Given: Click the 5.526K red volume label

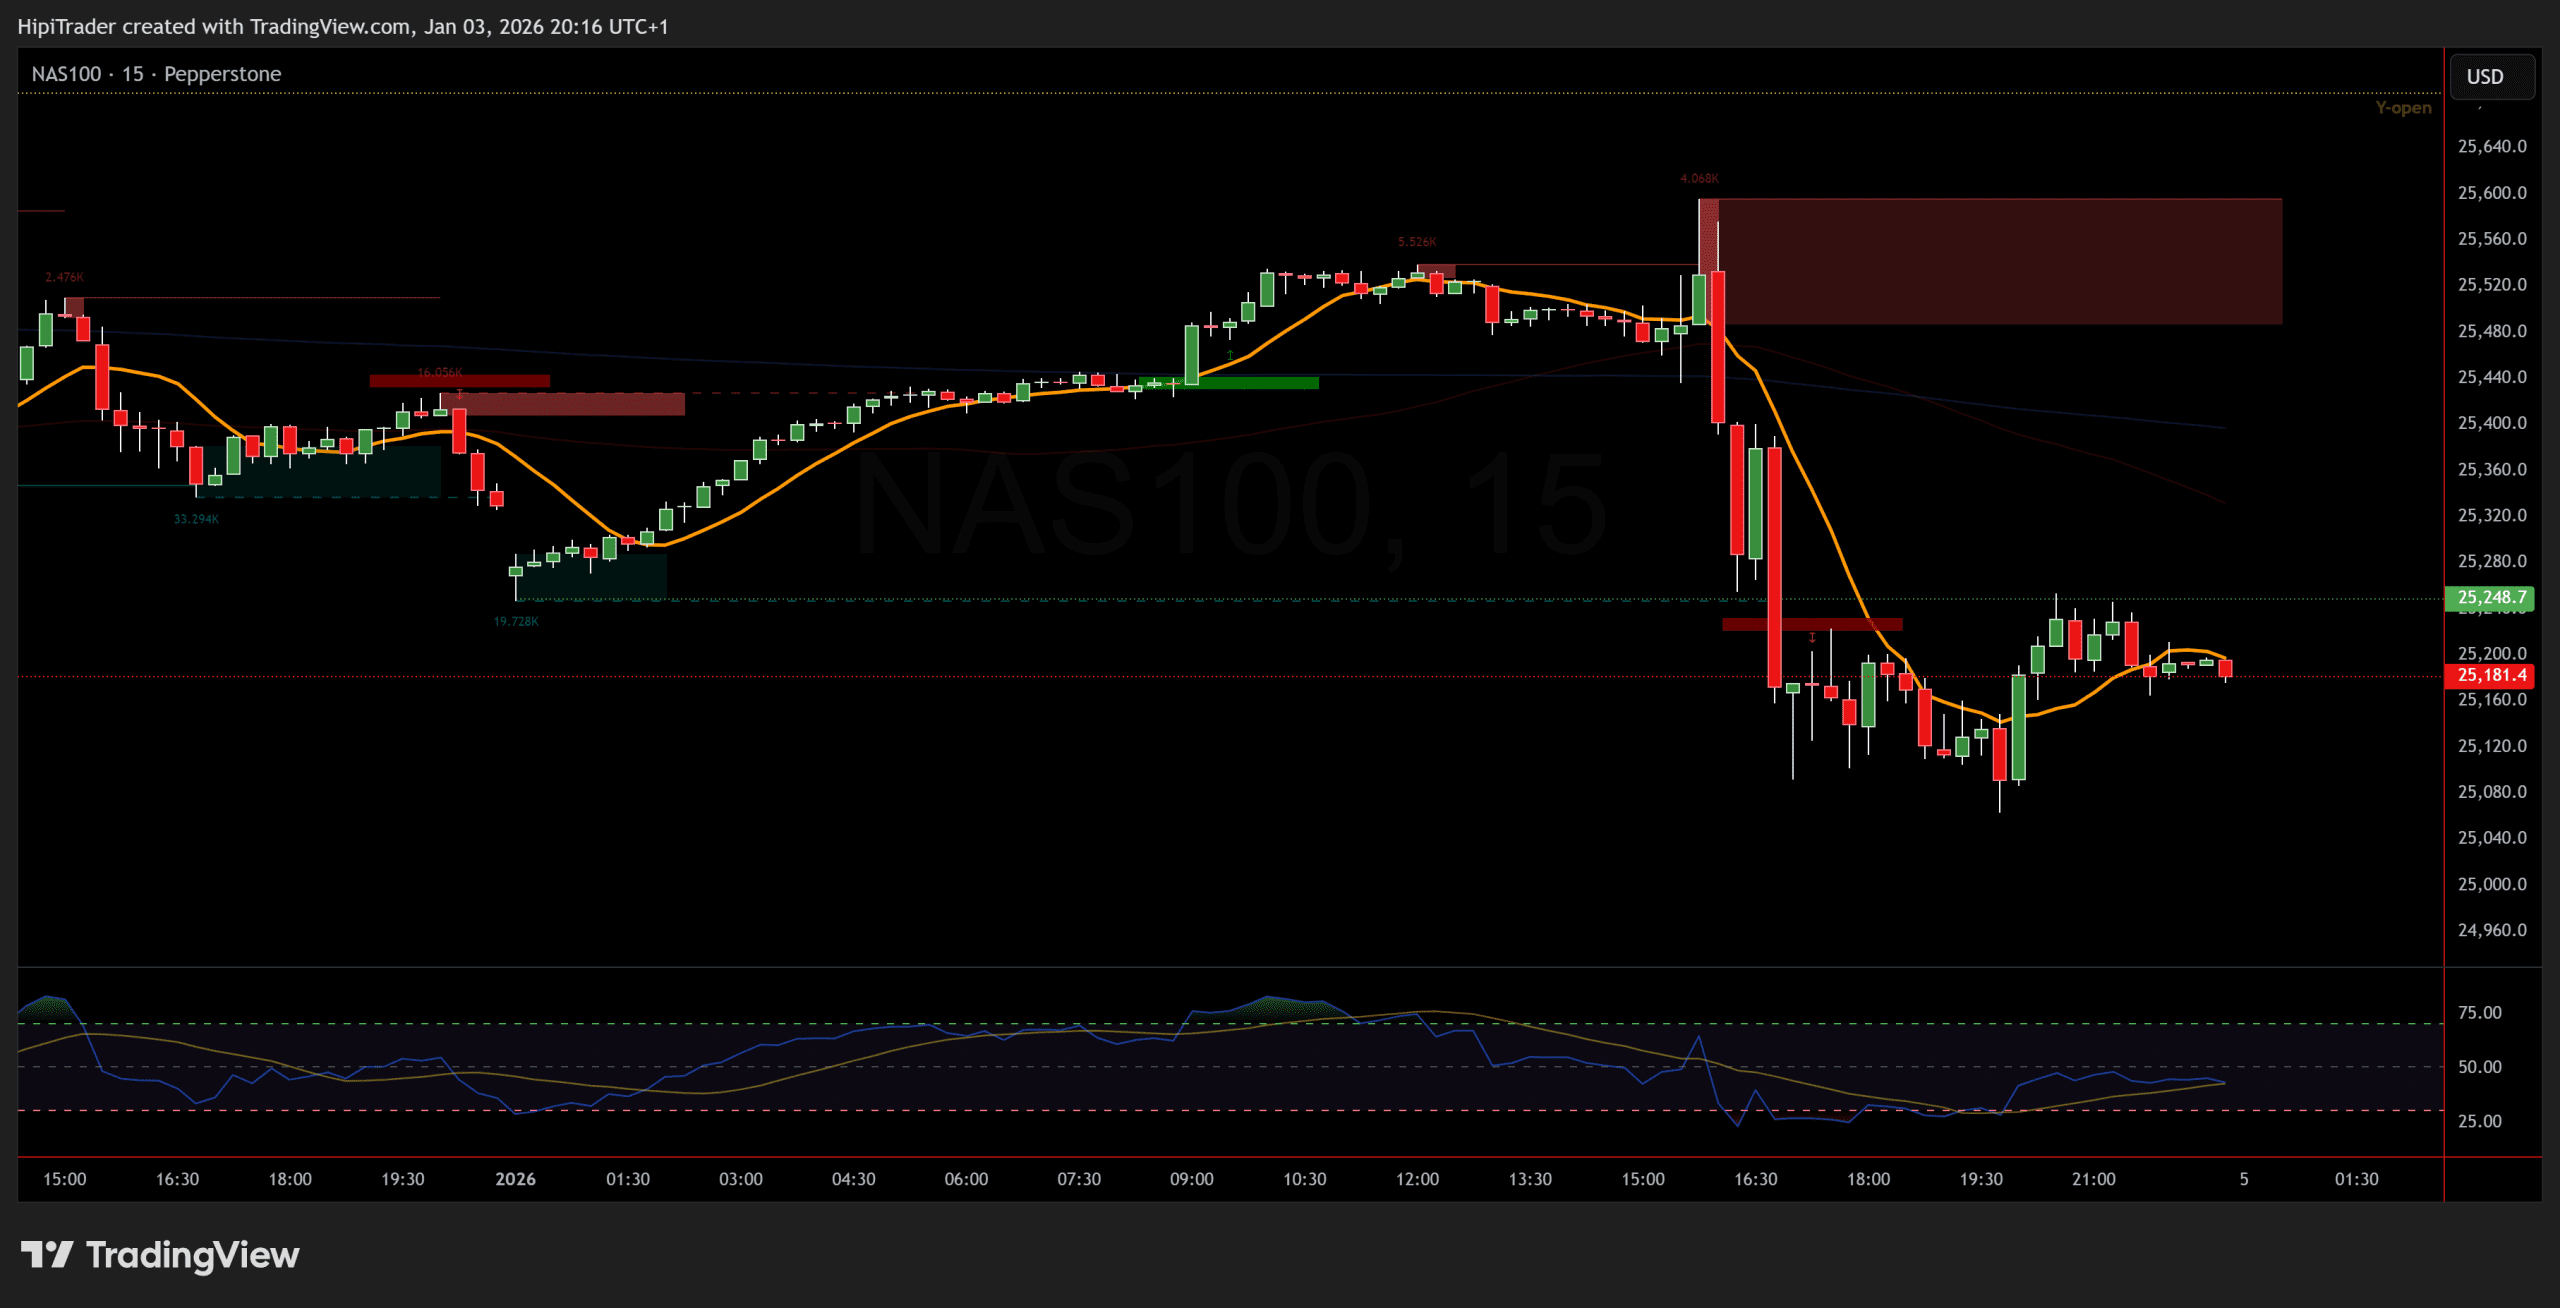Looking at the screenshot, I should [x=1416, y=242].
